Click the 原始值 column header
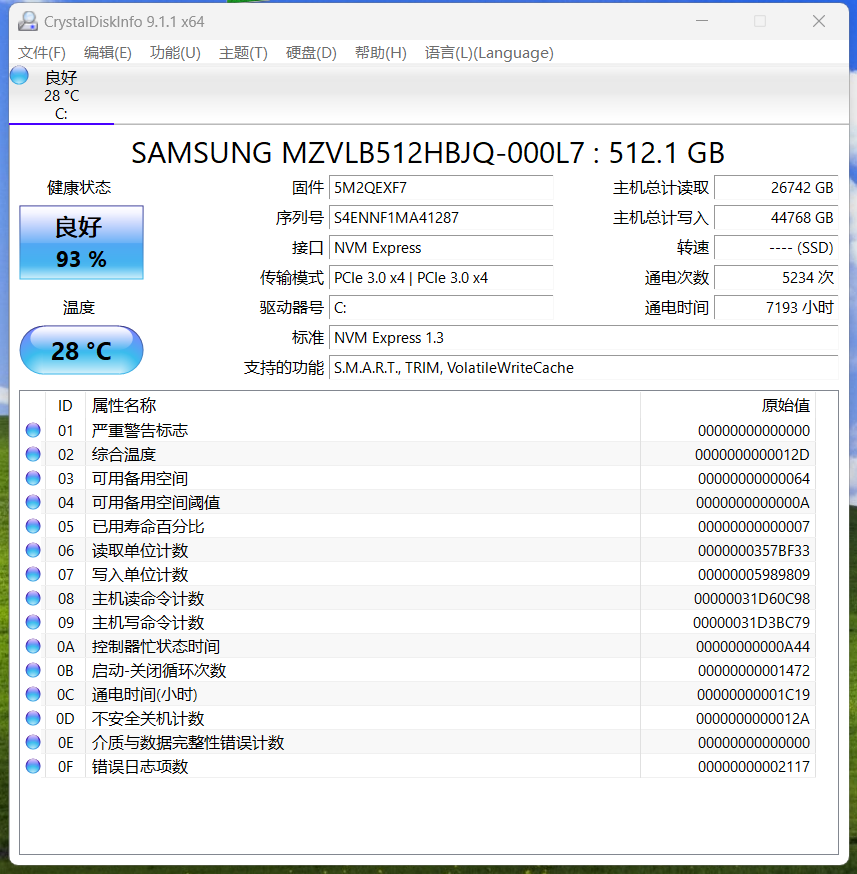857x874 pixels. (785, 405)
